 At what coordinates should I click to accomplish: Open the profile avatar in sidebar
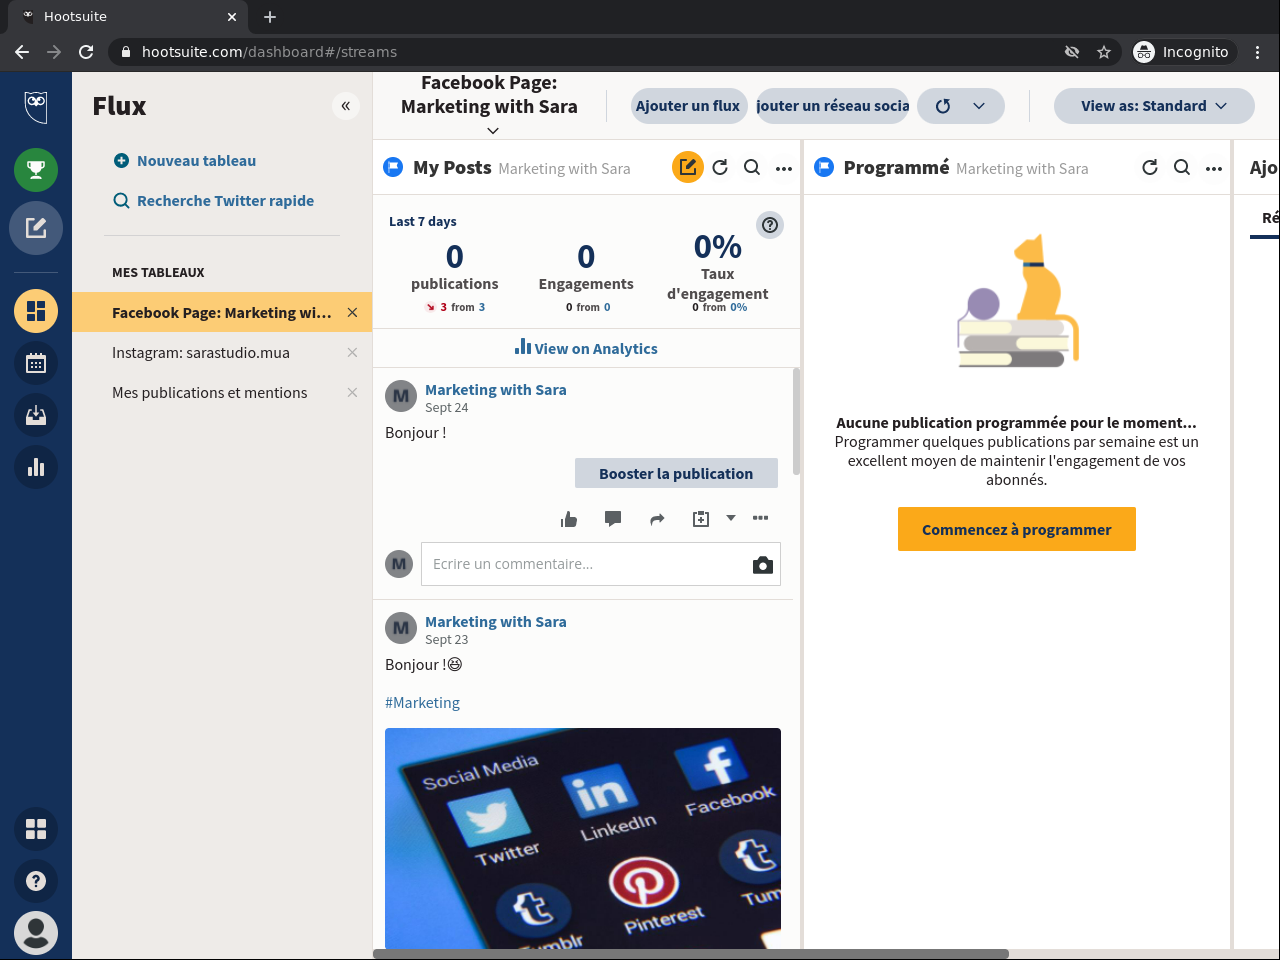pos(36,933)
